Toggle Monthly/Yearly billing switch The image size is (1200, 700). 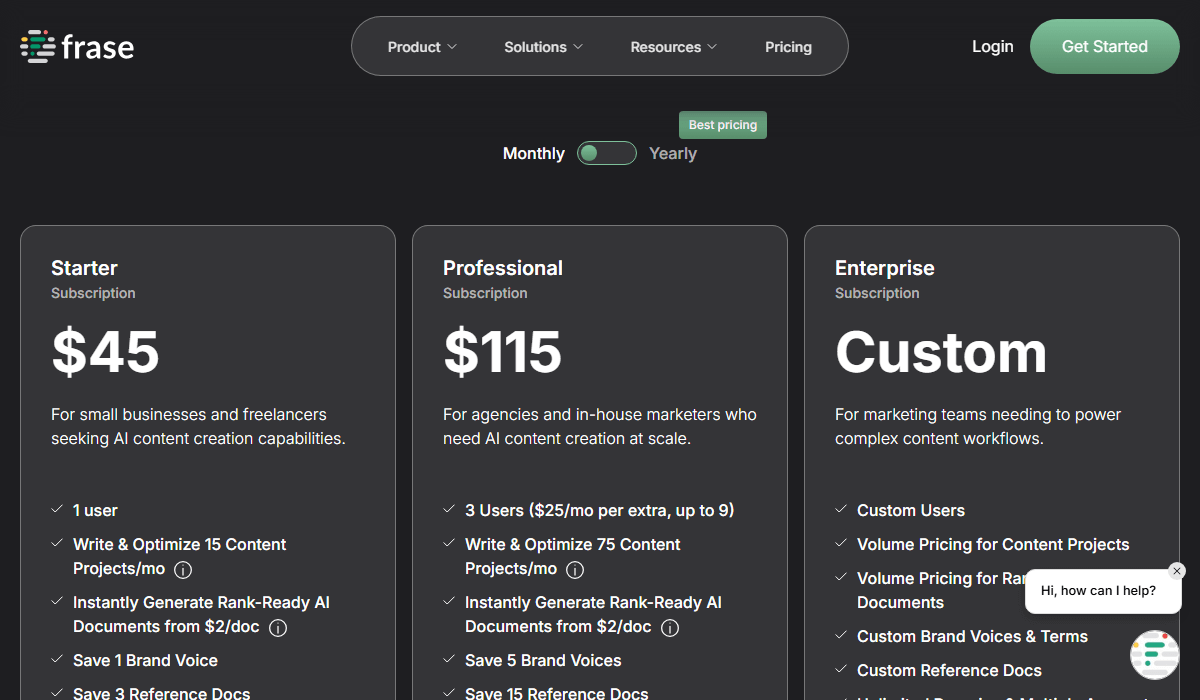607,153
